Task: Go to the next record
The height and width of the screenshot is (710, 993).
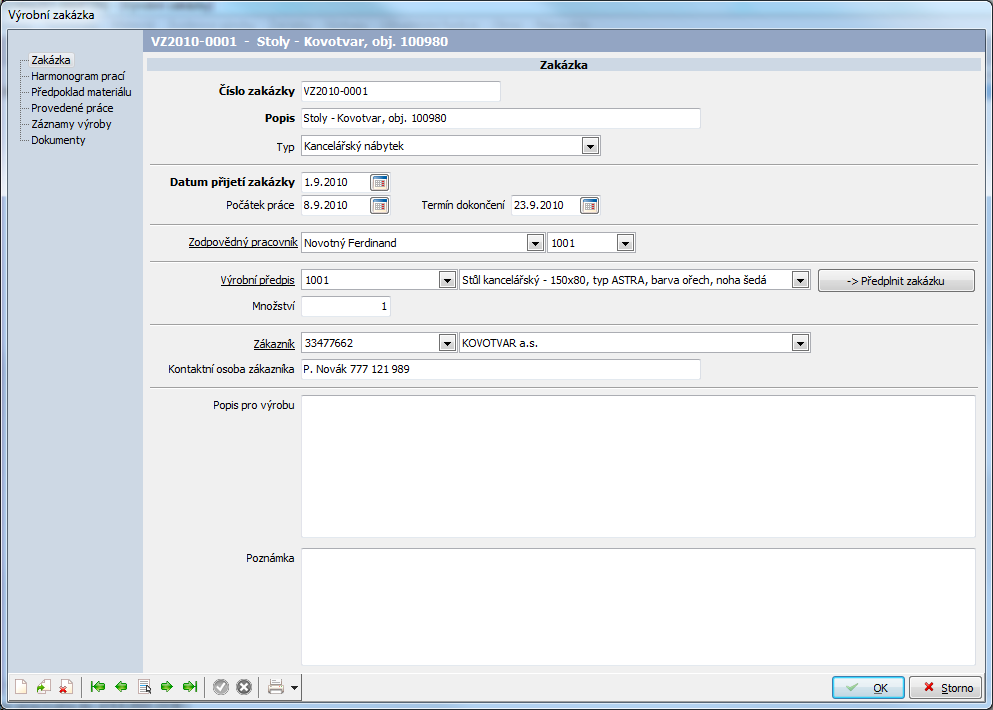Action: pyautogui.click(x=167, y=687)
